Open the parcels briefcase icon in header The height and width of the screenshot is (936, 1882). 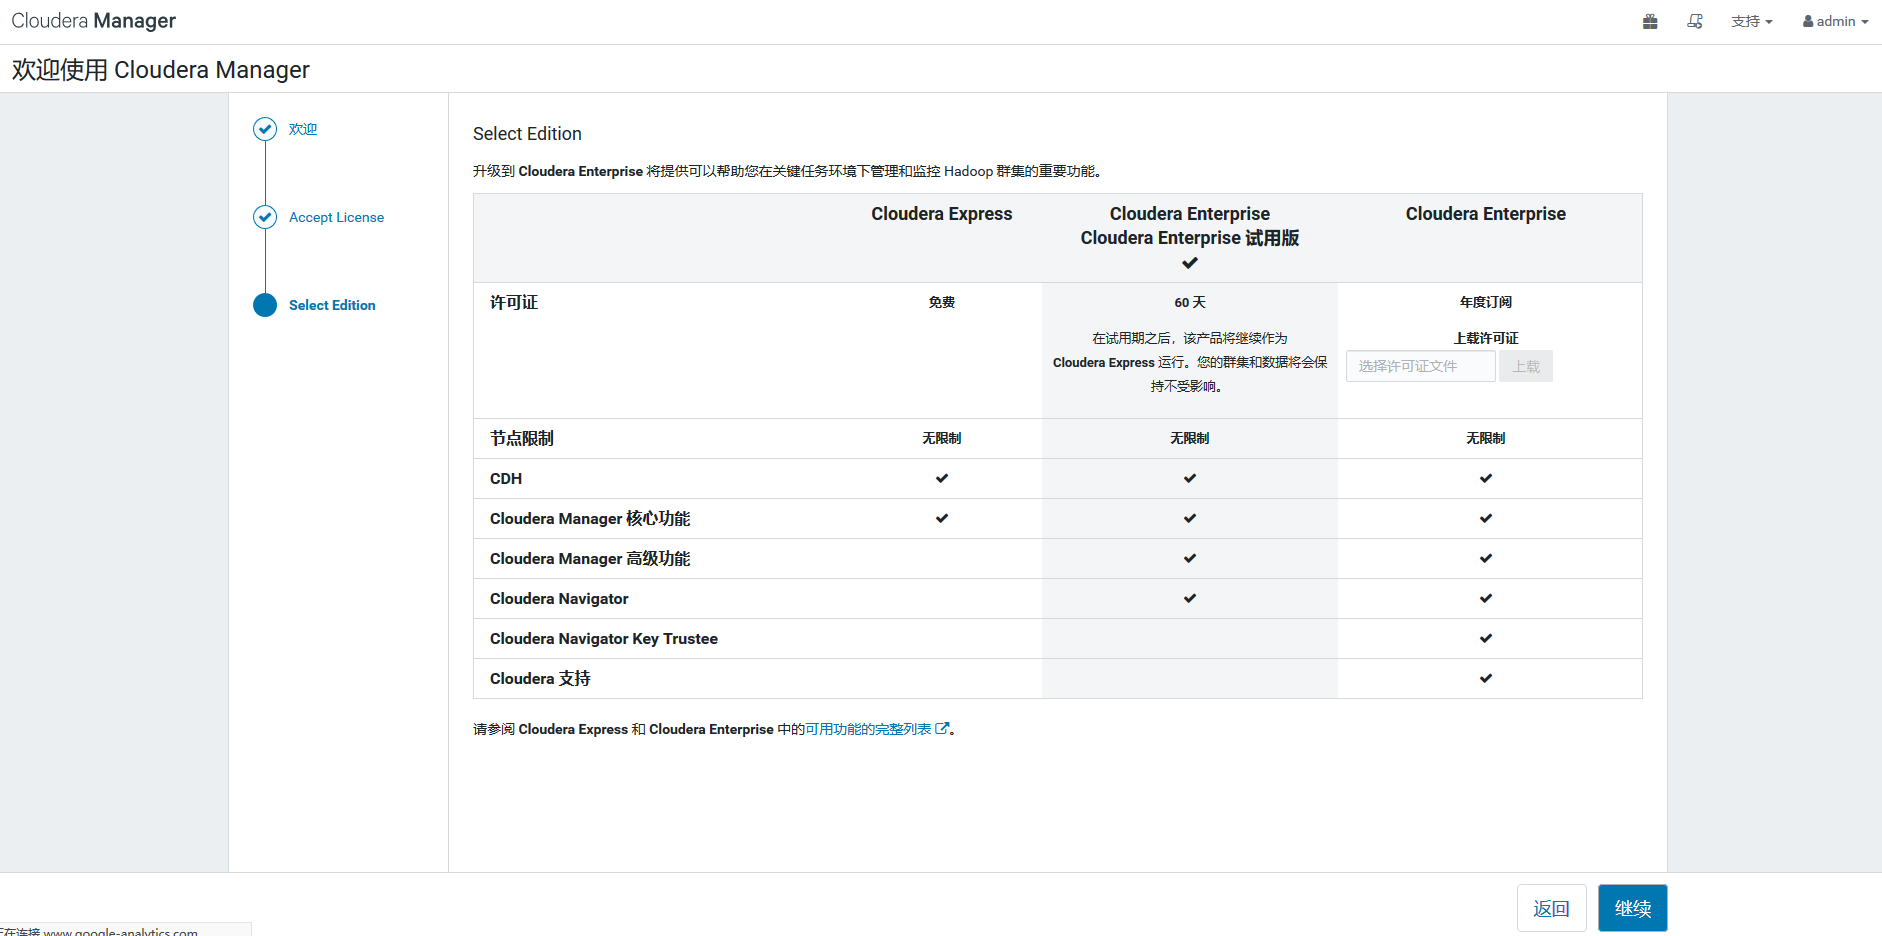point(1650,21)
